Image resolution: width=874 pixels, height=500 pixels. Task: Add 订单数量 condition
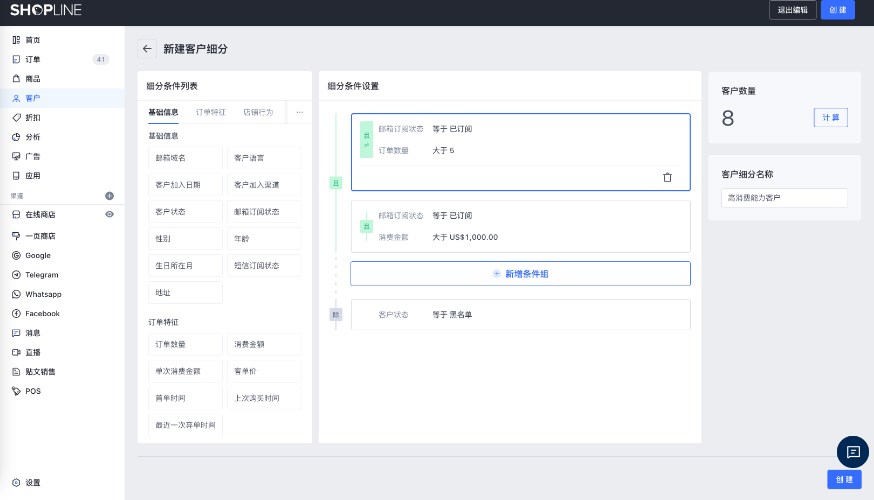186,344
